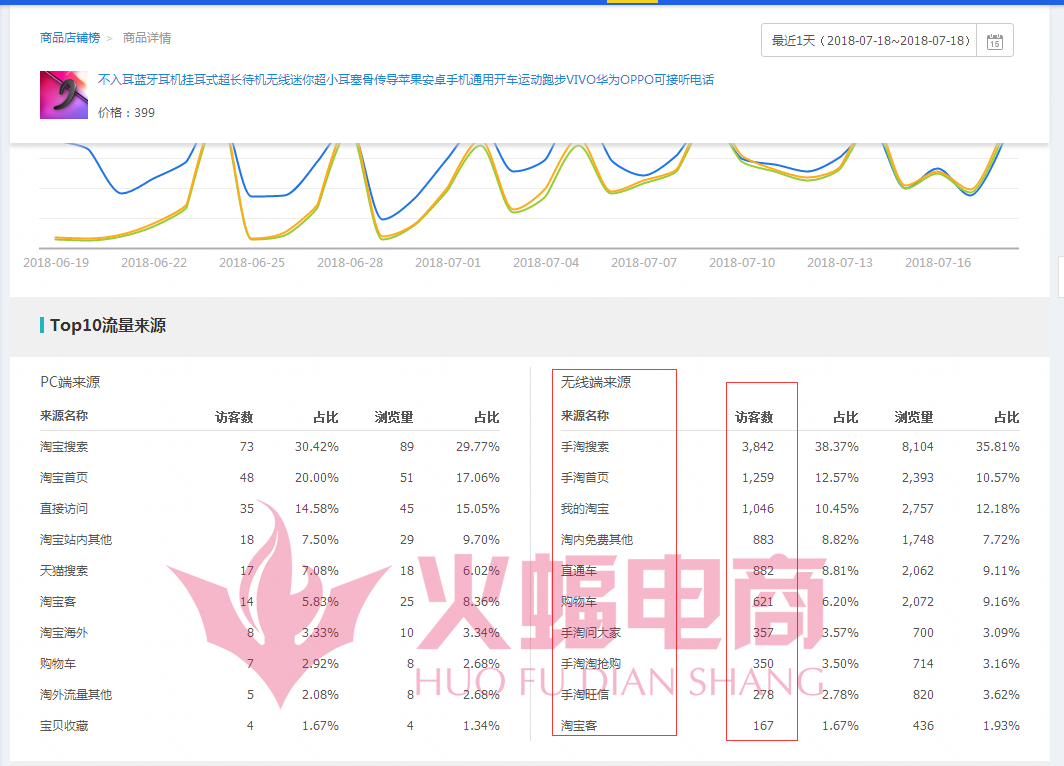Click the Top10流量来源 section heading
This screenshot has height=766, width=1064.
(108, 325)
